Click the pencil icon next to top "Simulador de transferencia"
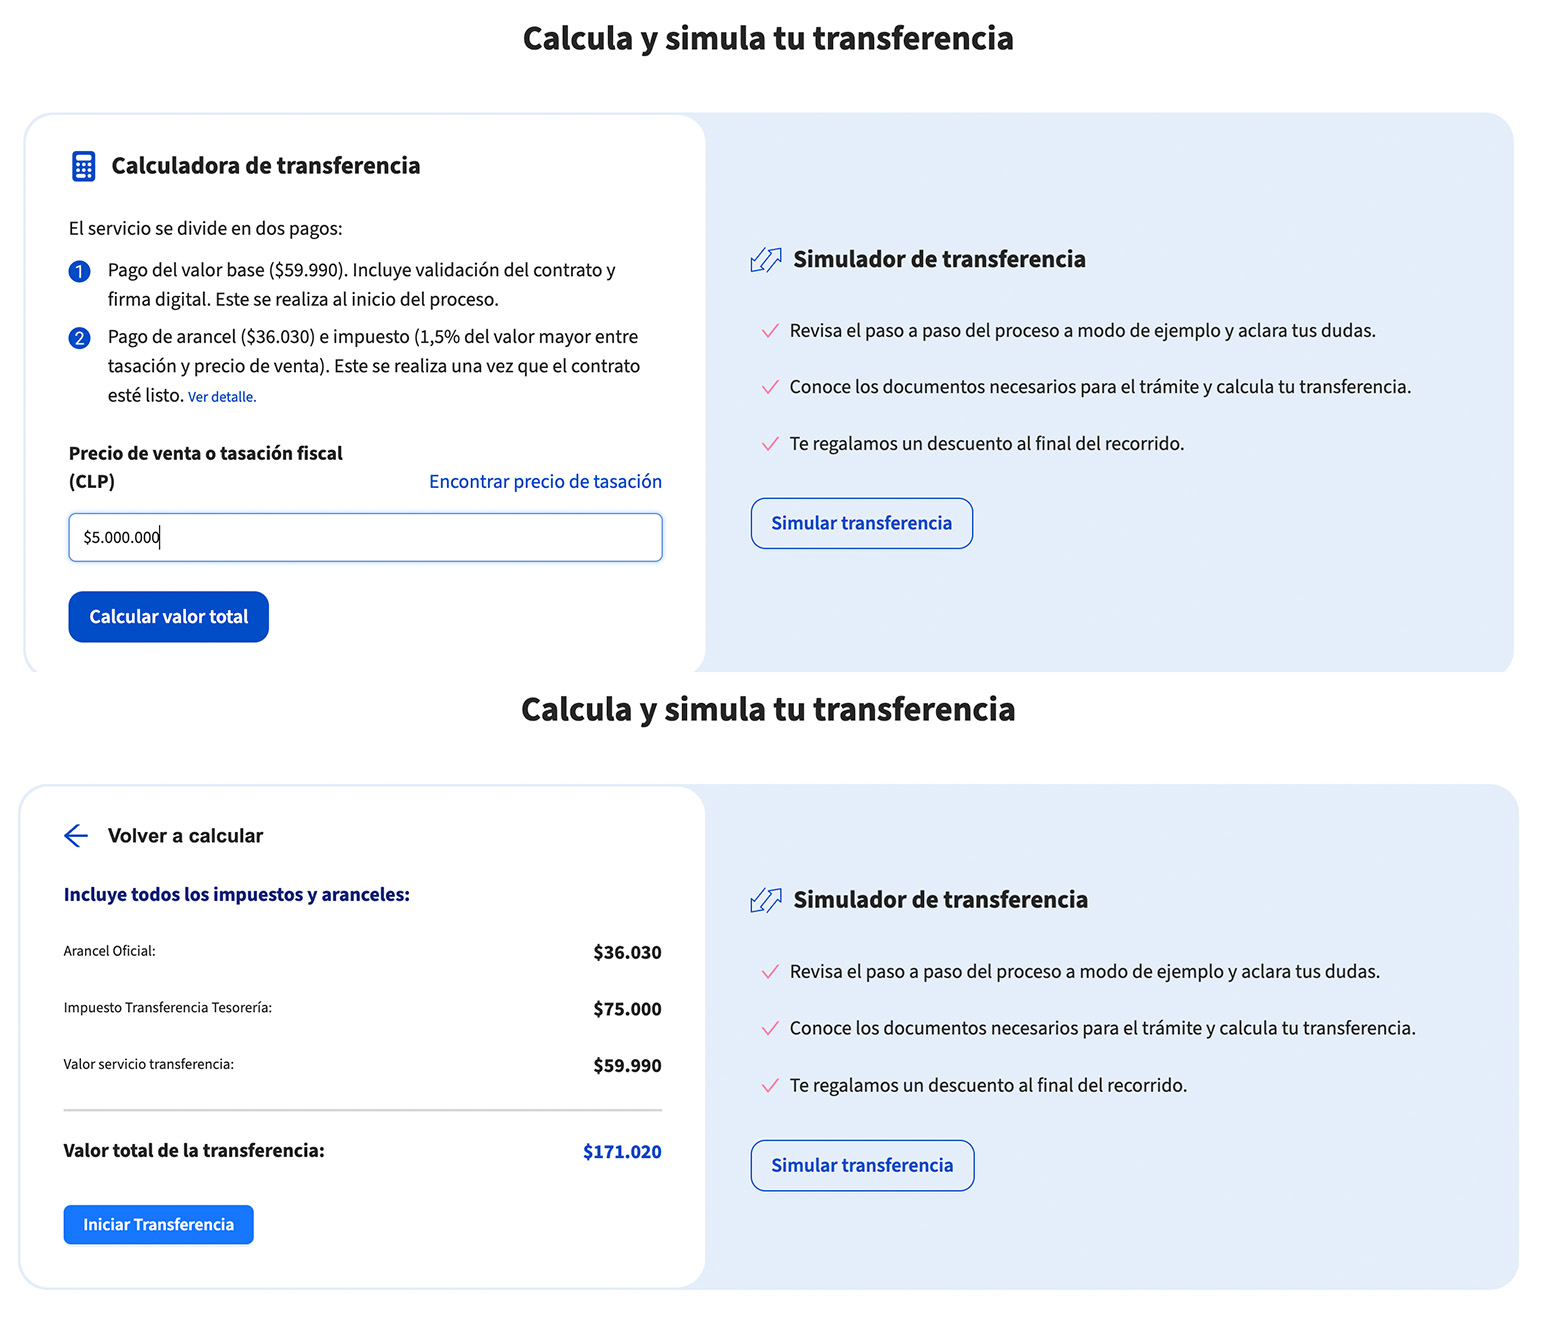The width and height of the screenshot is (1542, 1318). (x=765, y=259)
